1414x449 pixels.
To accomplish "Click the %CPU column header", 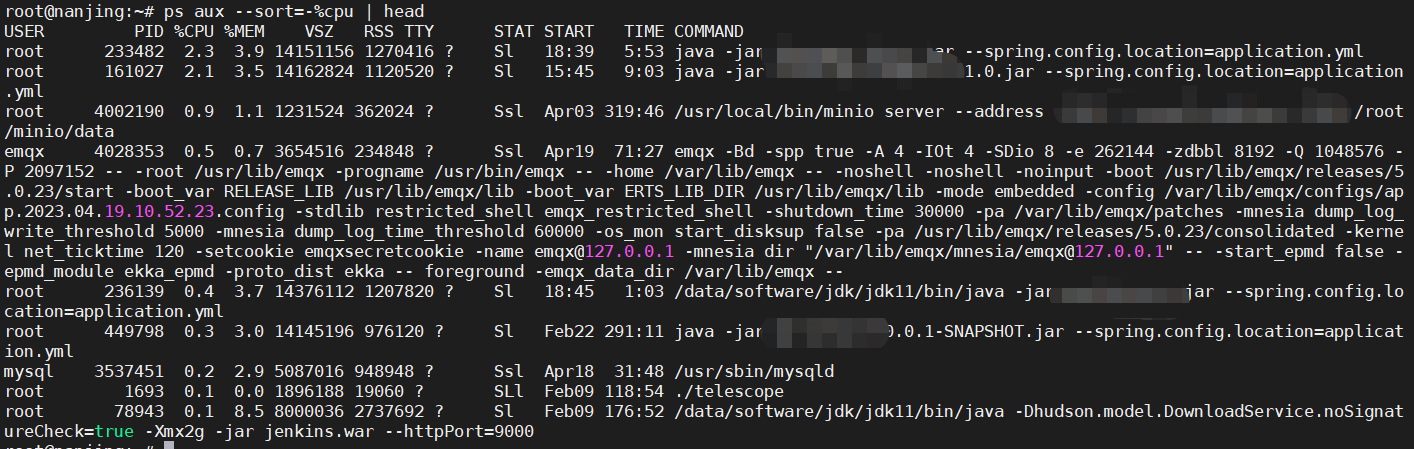I will coord(194,31).
